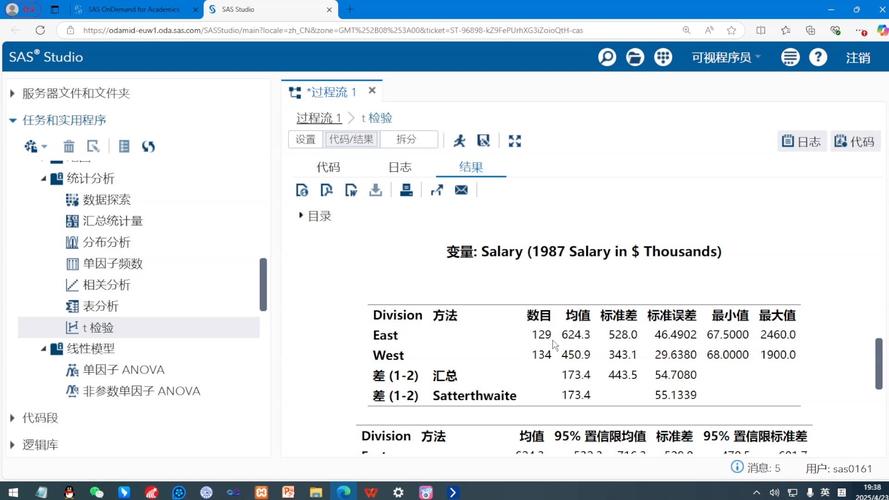Open the folder shortcuts icon in the header
Screen dimensions: 889x500
point(635,57)
